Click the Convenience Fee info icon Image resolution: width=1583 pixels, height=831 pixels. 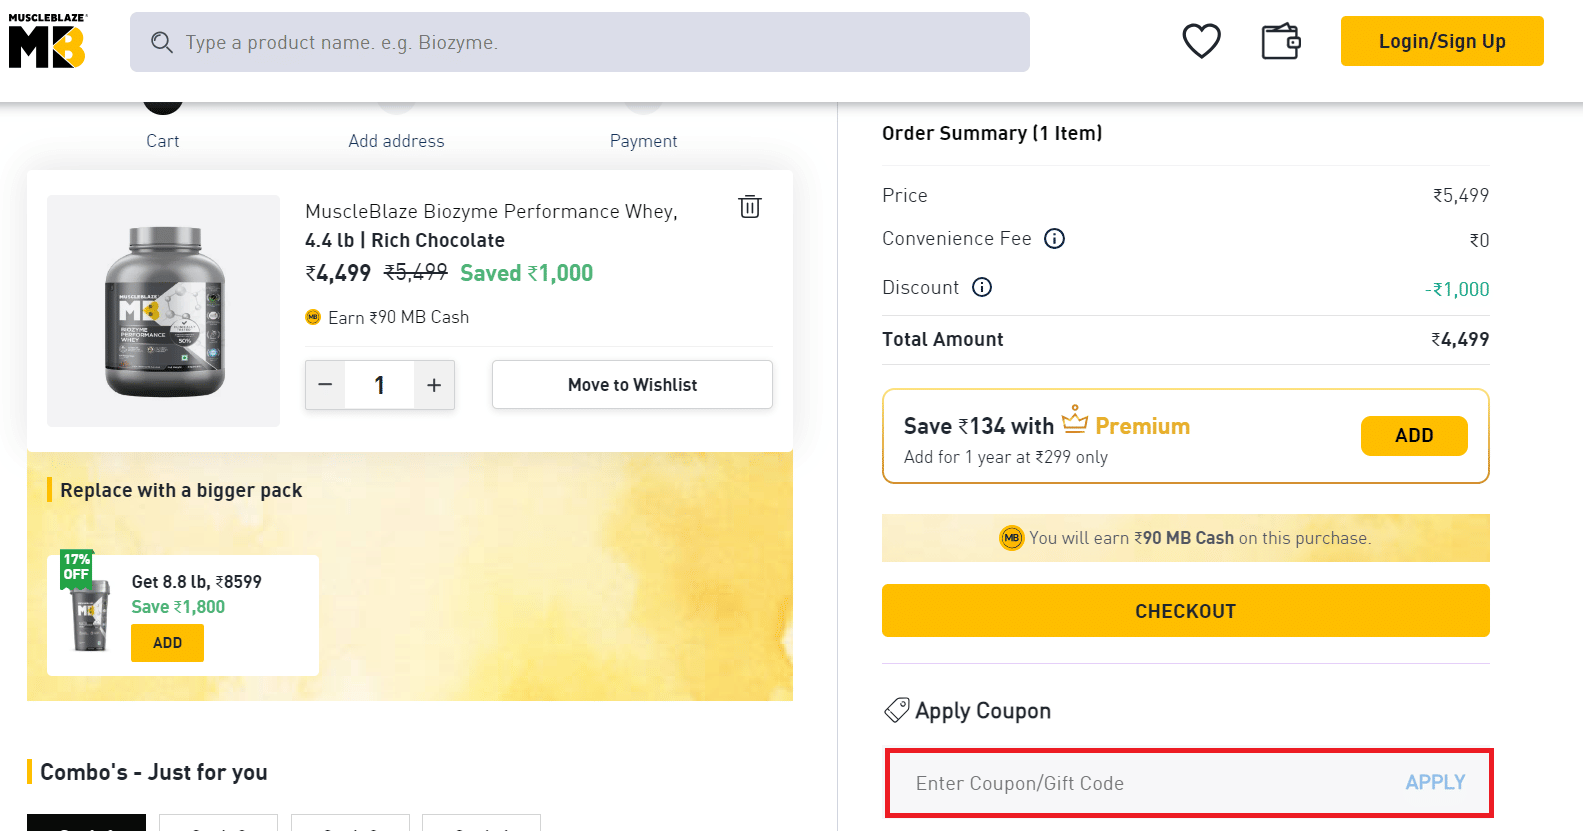1054,239
